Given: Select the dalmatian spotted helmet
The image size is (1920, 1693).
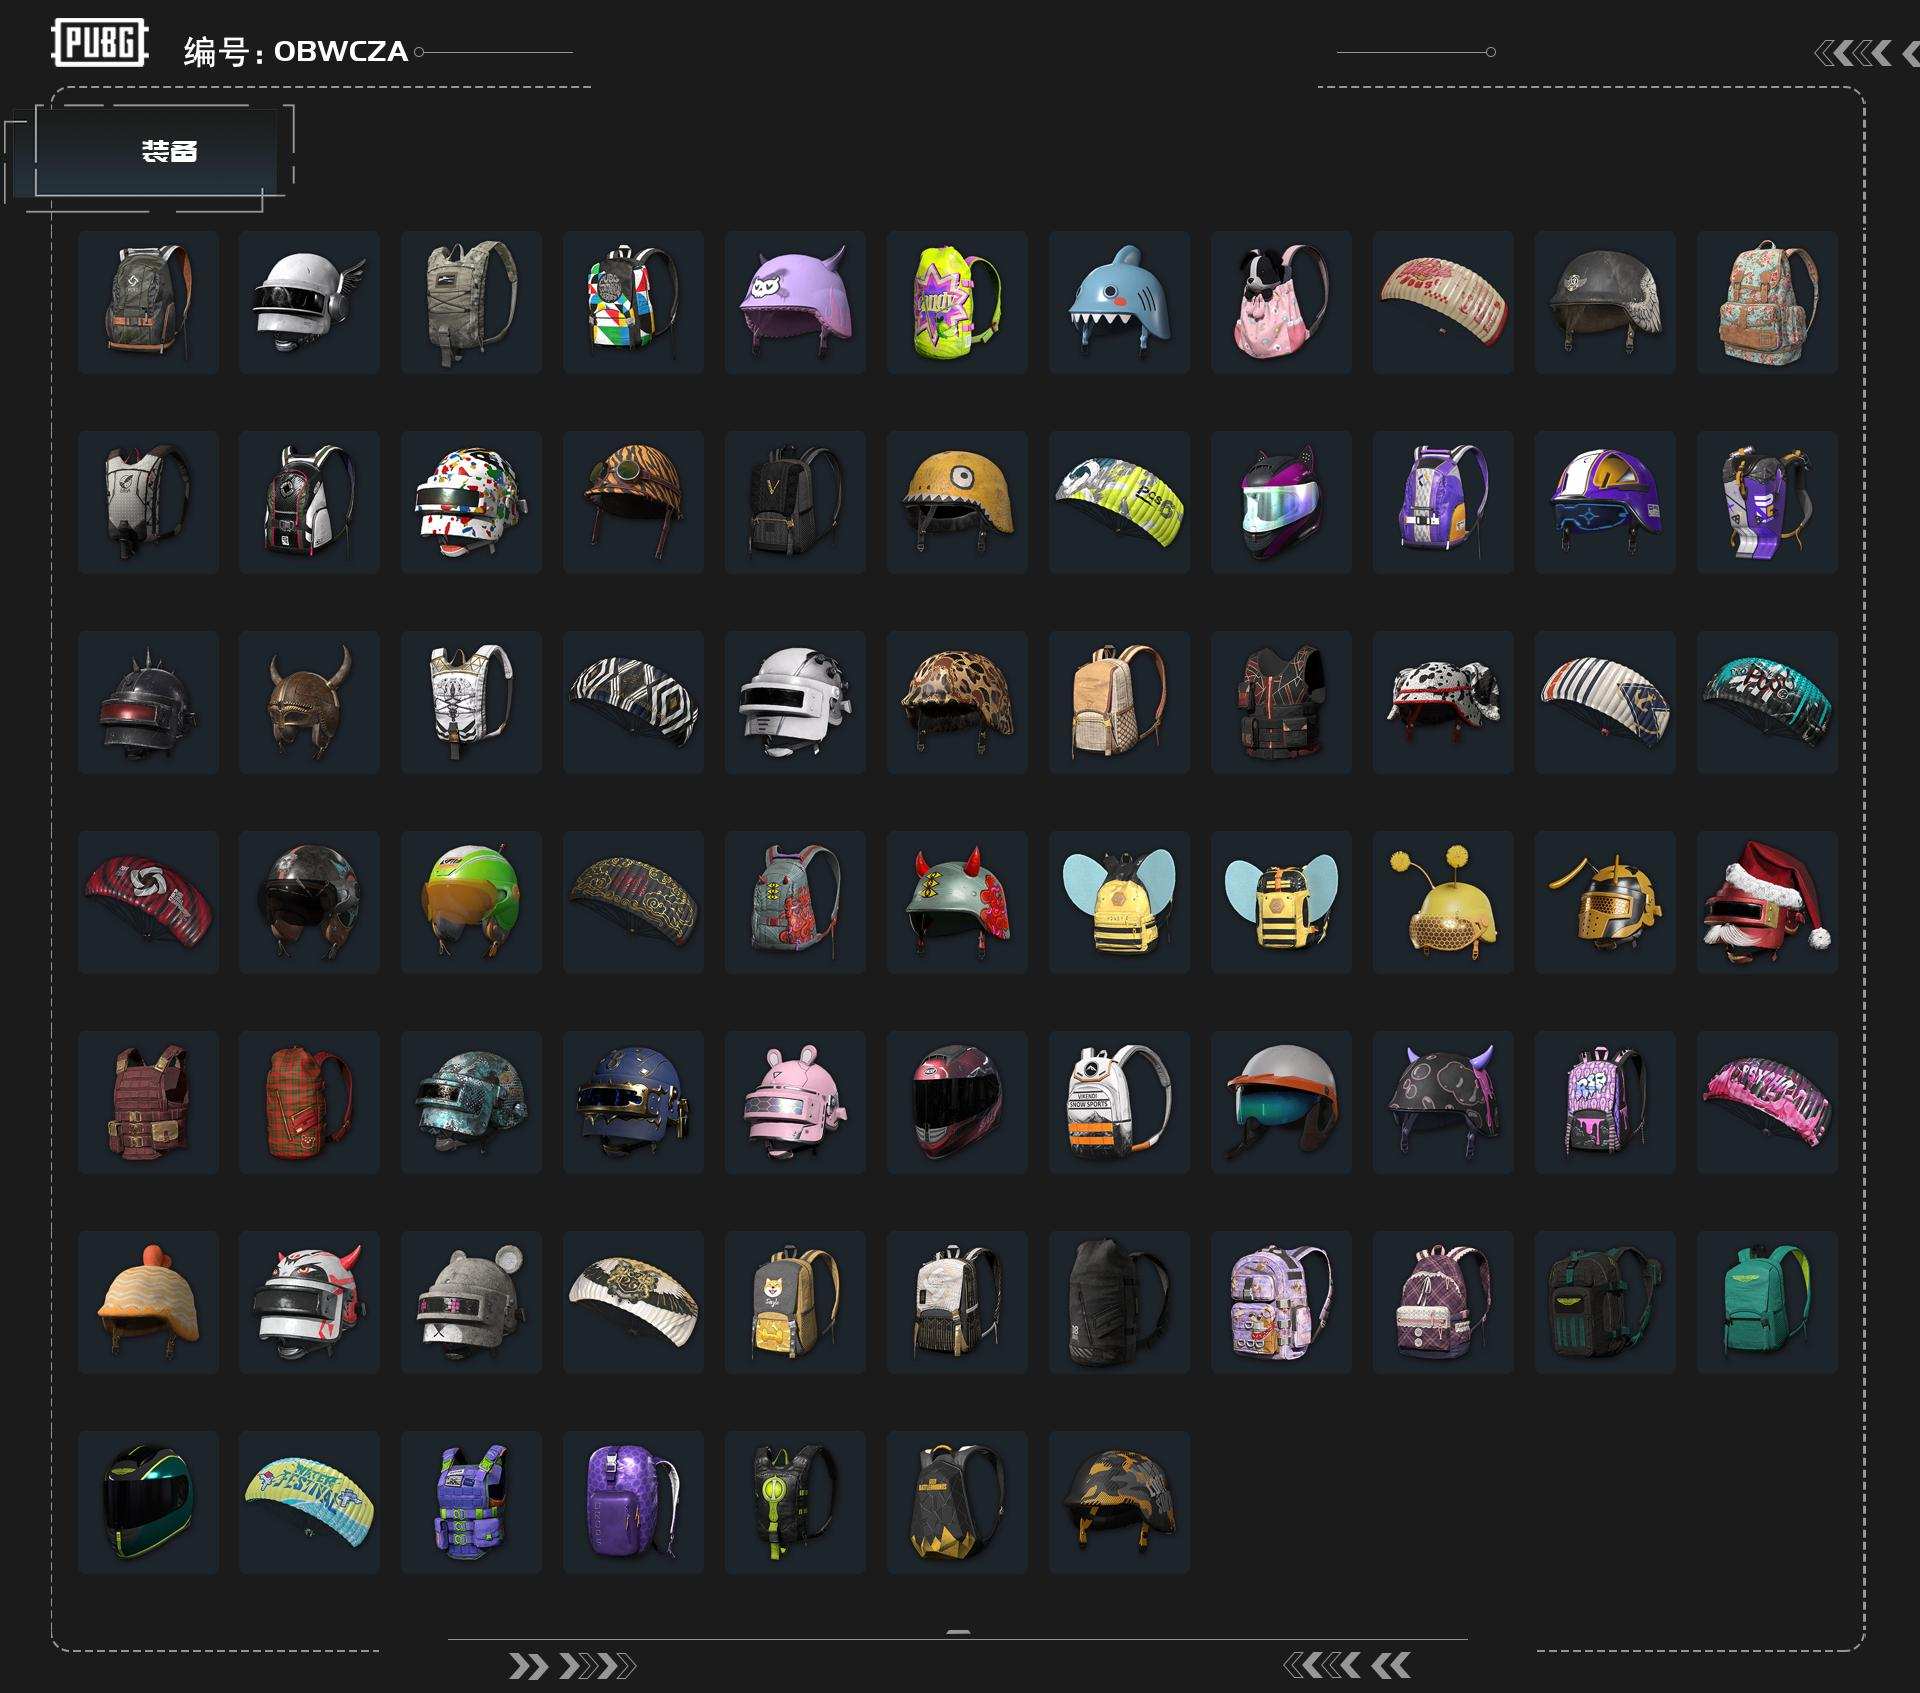Looking at the screenshot, I should [x=1443, y=702].
